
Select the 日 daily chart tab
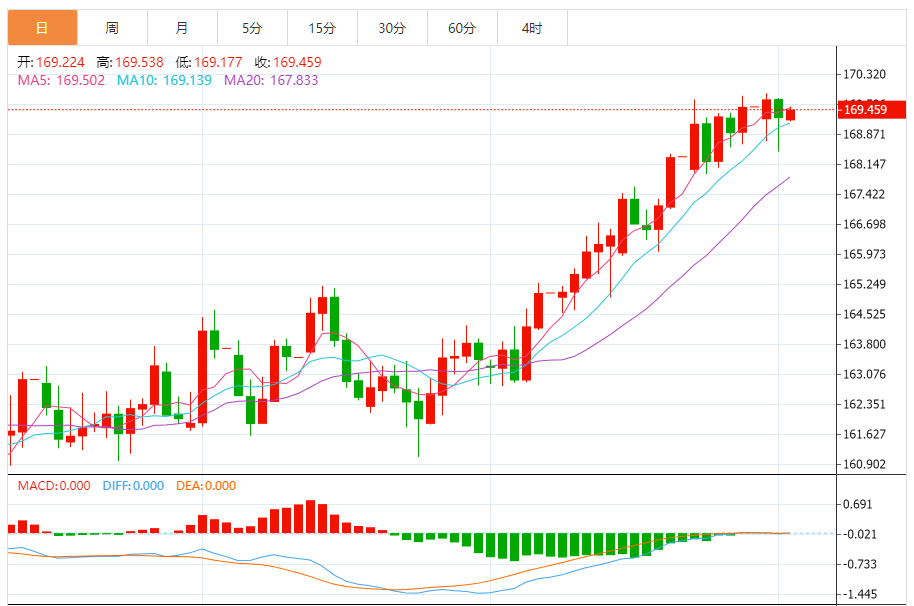pyautogui.click(x=42, y=29)
